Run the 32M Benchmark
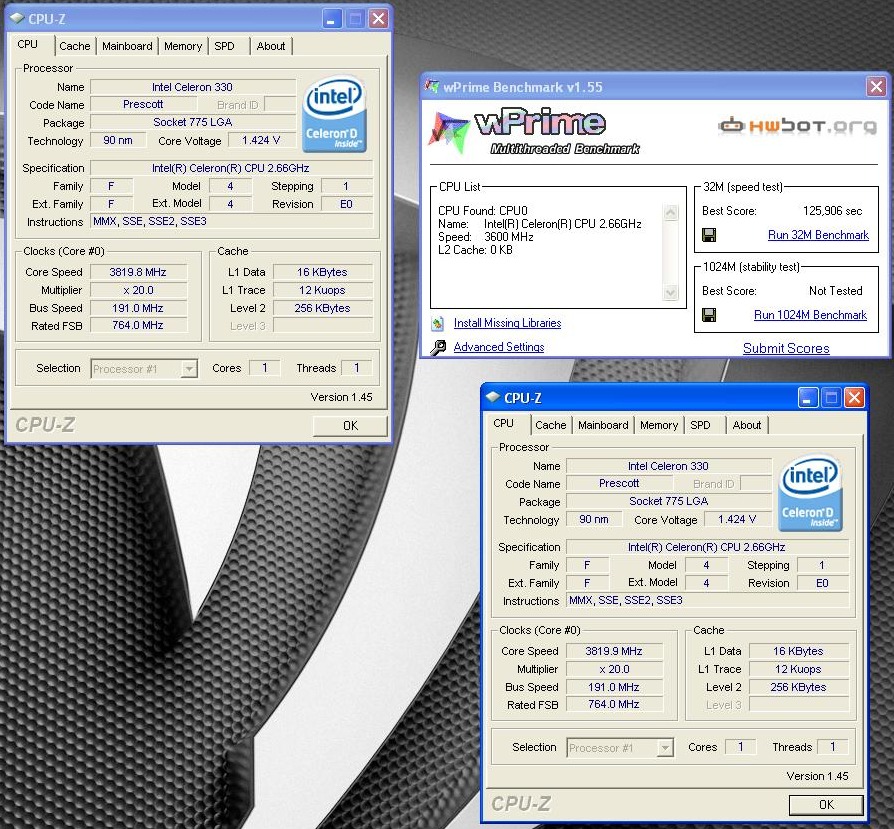894x829 pixels. (x=818, y=235)
